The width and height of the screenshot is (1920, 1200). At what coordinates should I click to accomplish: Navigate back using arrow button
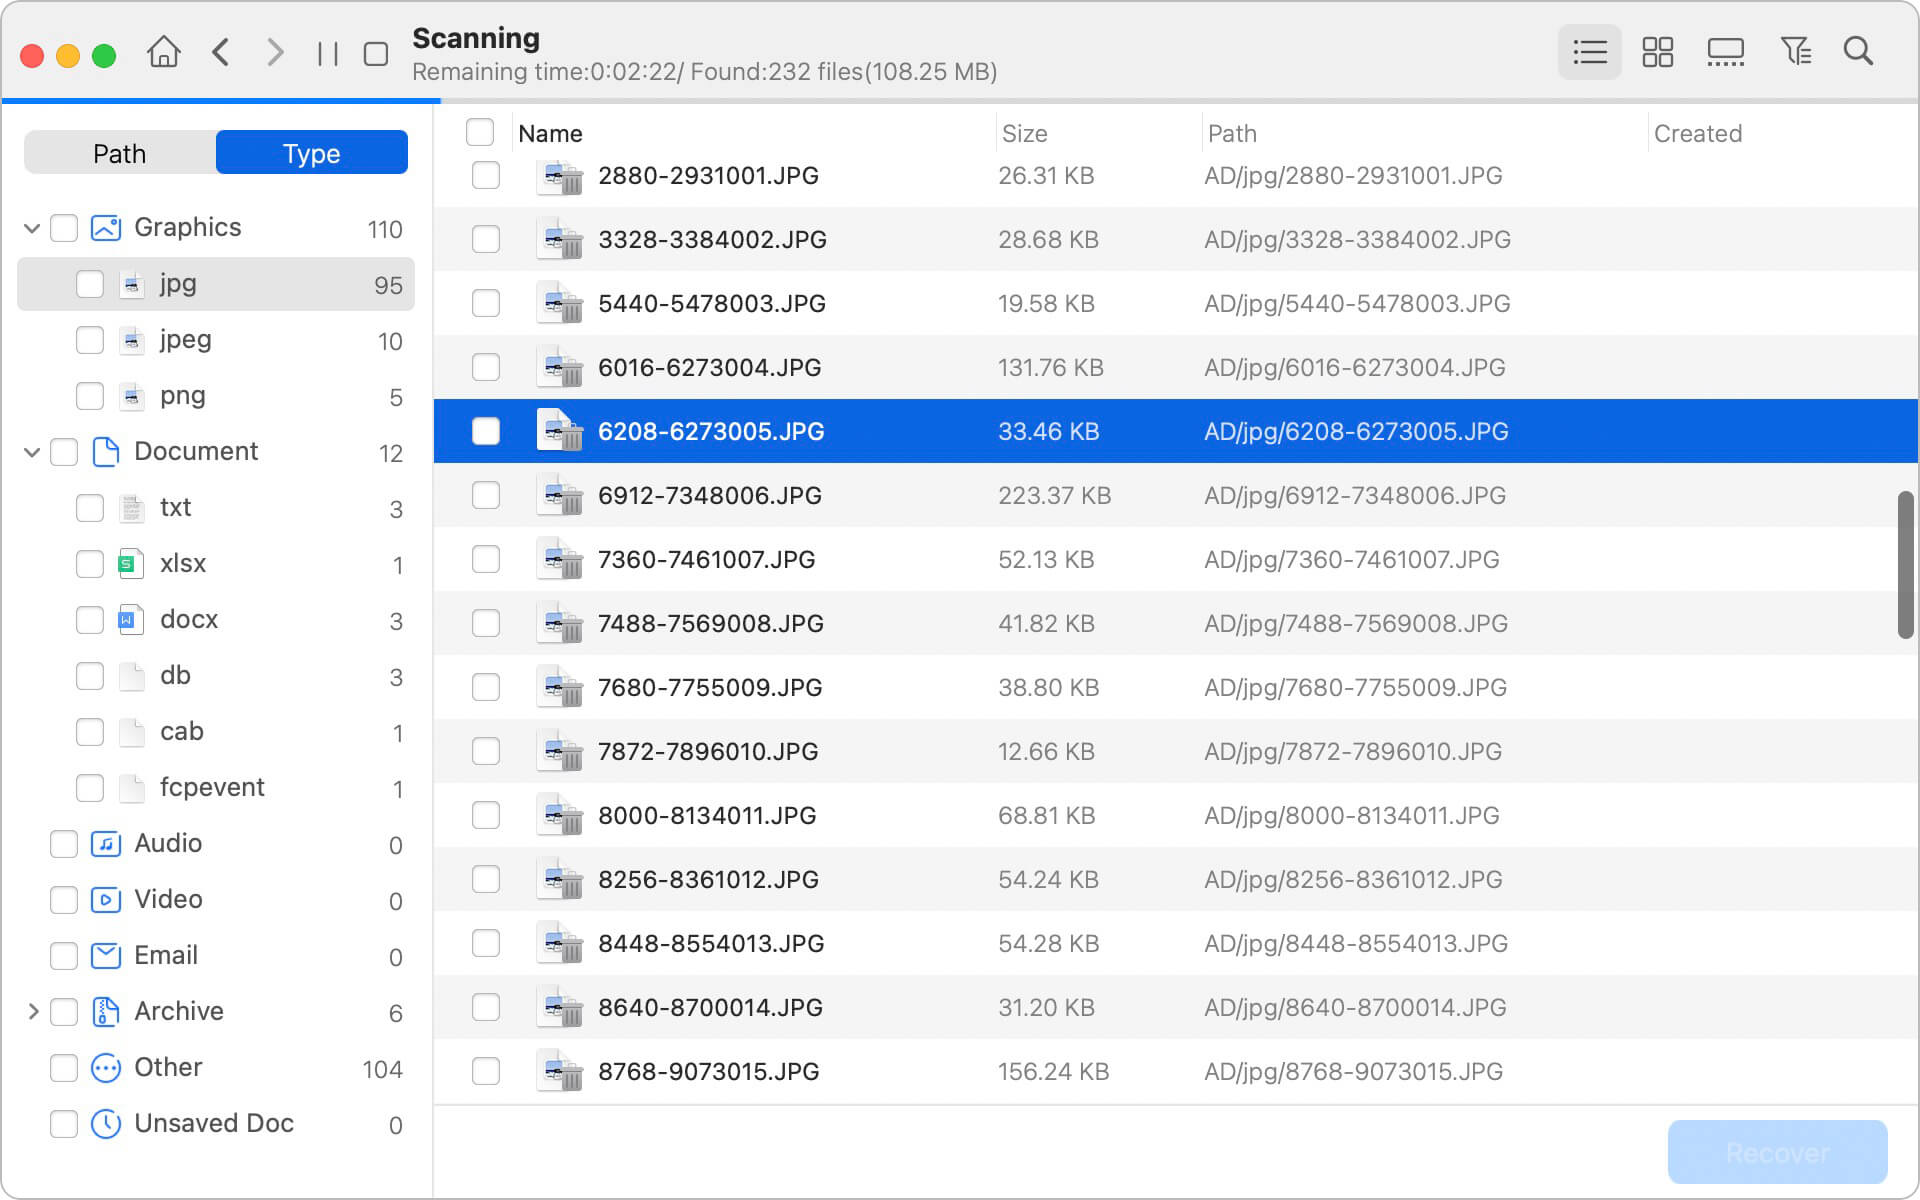click(223, 55)
